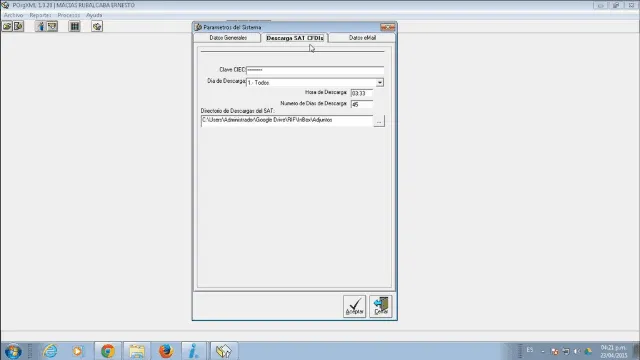Click the Directorio de Descargas del SAT path field
Image resolution: width=640 pixels, height=360 pixels.
[287, 121]
